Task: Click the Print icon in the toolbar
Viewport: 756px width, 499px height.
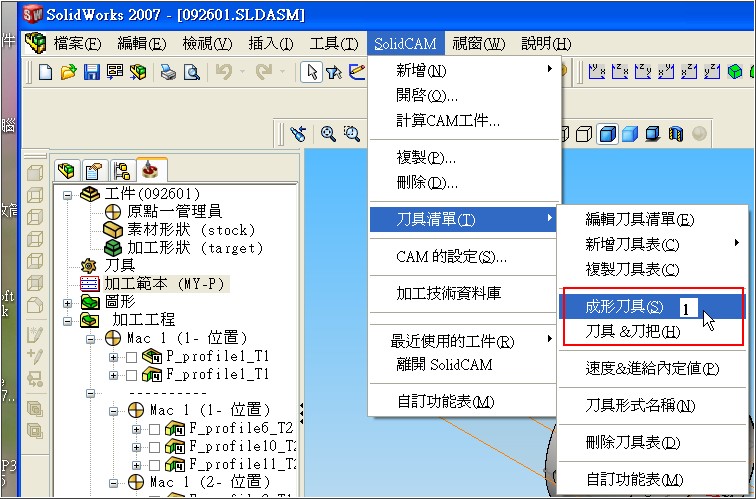Action: [x=169, y=71]
